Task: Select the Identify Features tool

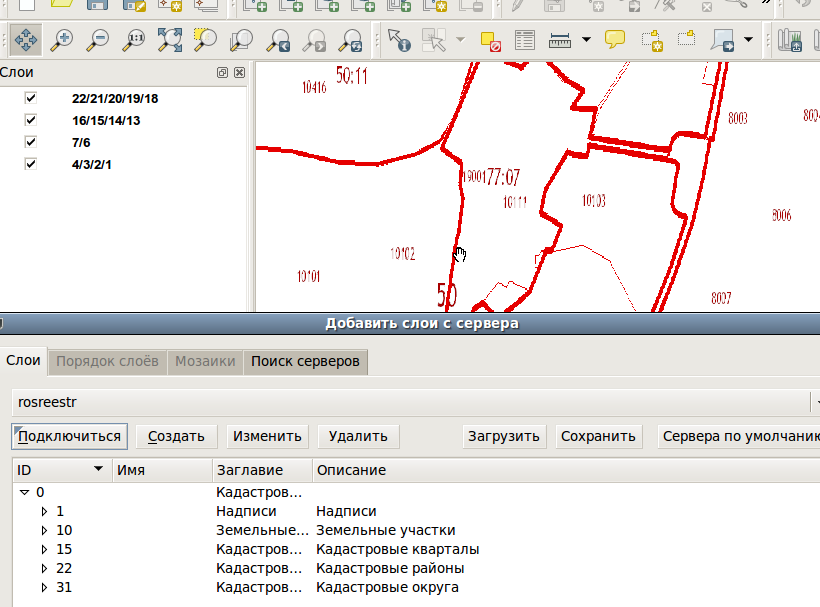Action: [399, 41]
